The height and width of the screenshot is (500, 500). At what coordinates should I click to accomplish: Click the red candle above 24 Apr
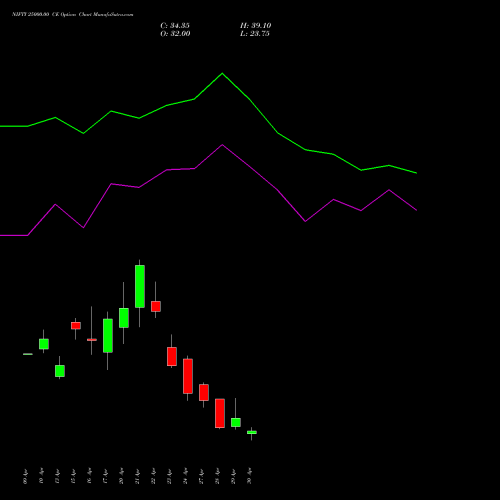coord(188,376)
